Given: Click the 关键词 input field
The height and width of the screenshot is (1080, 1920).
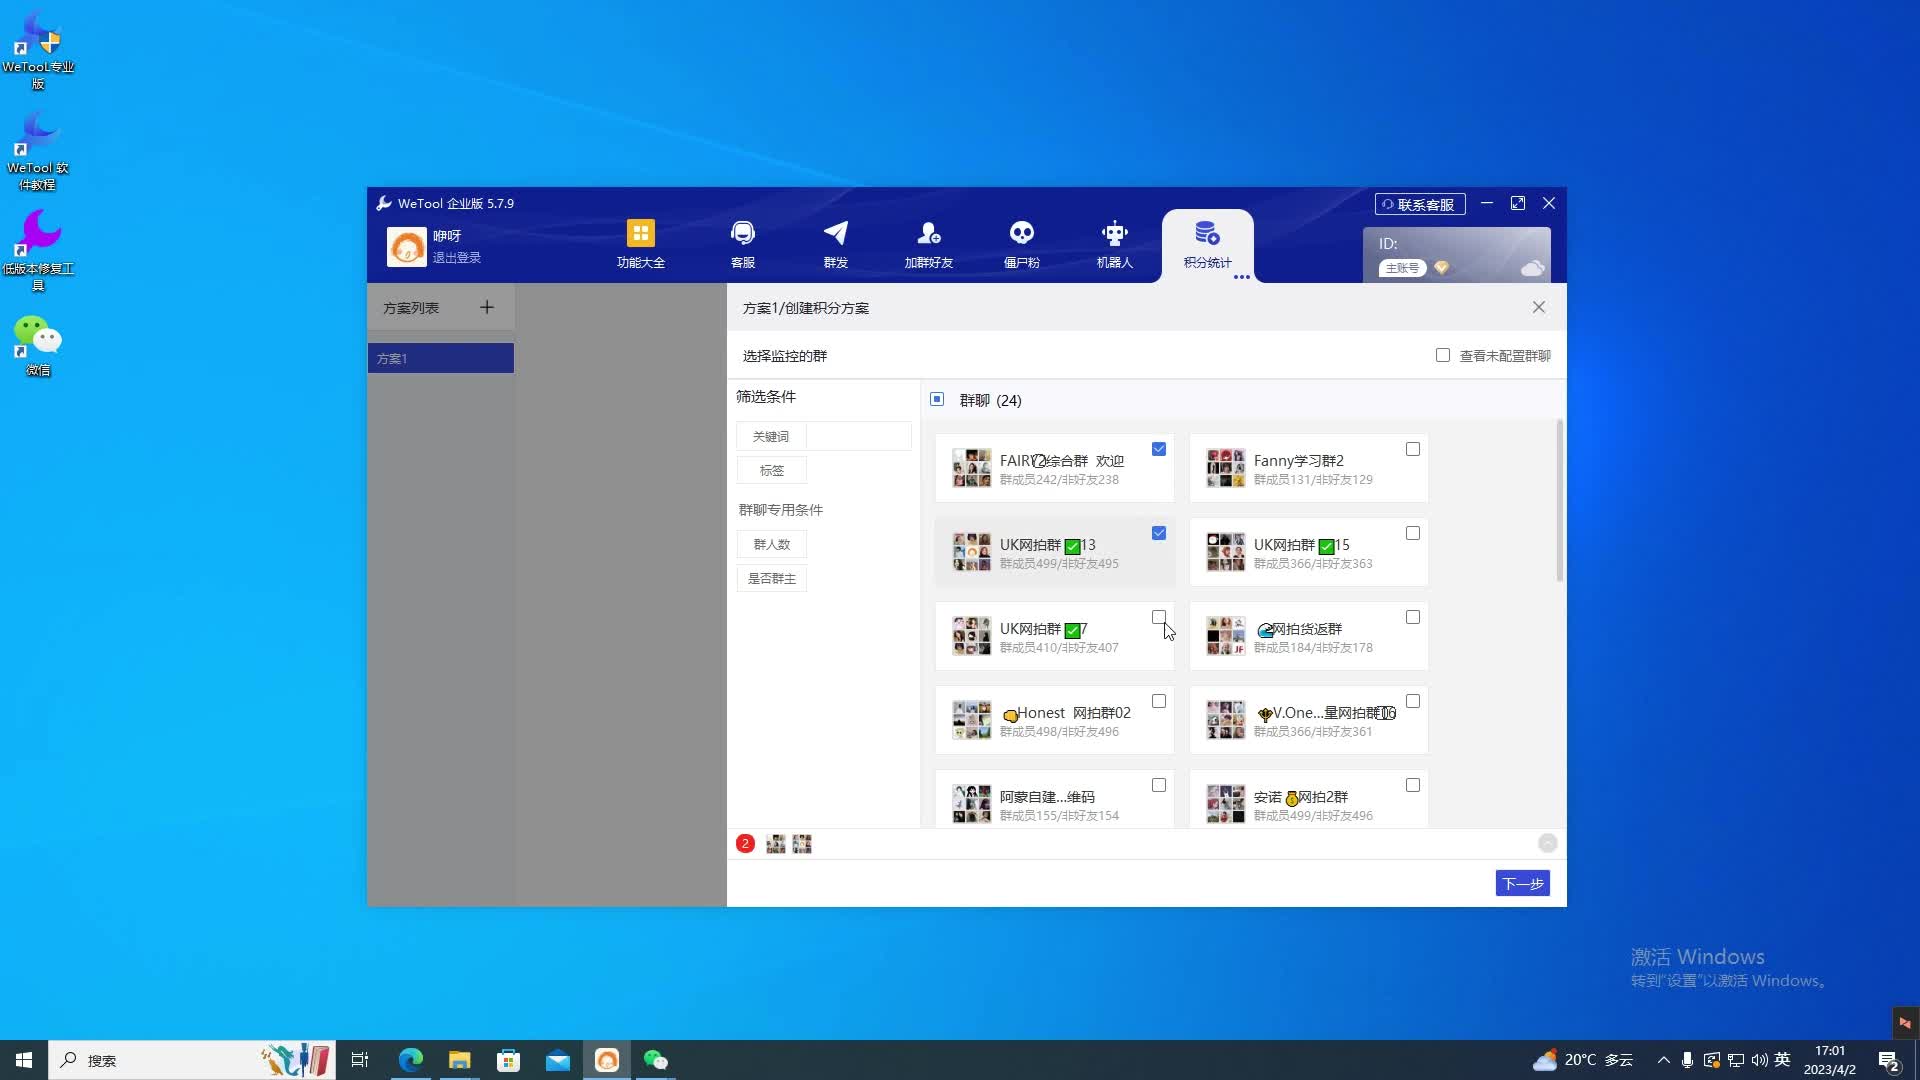Looking at the screenshot, I should point(858,436).
